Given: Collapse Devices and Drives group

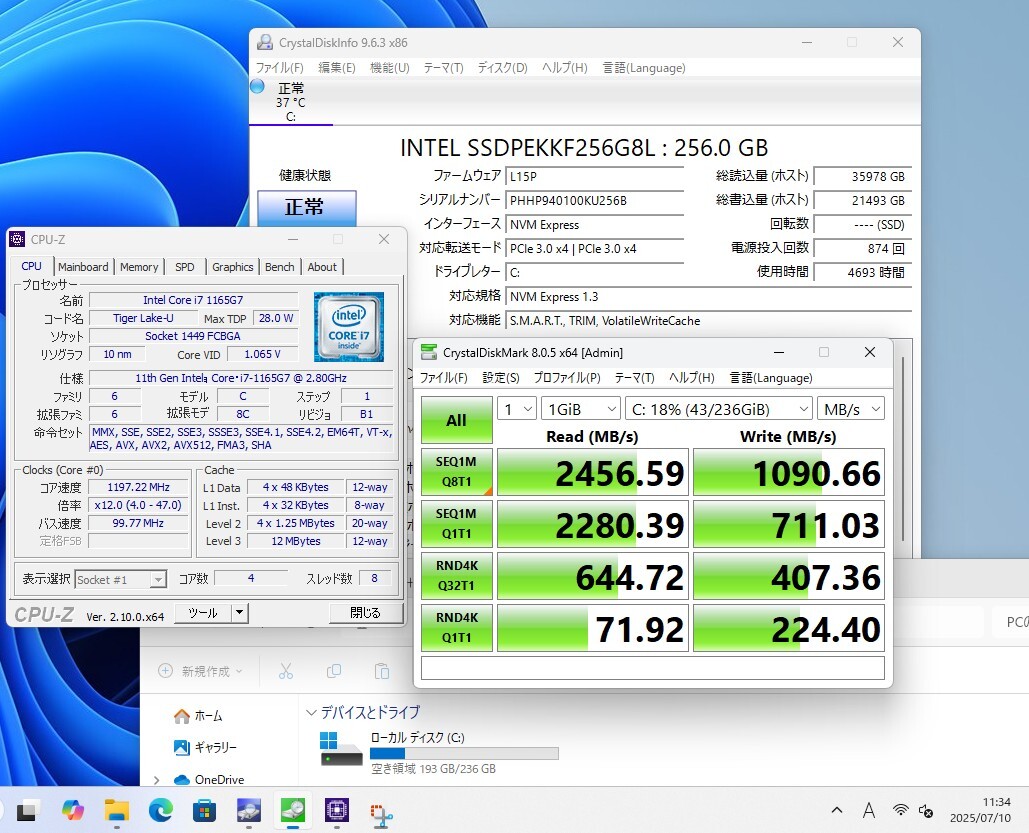Looking at the screenshot, I should [311, 712].
